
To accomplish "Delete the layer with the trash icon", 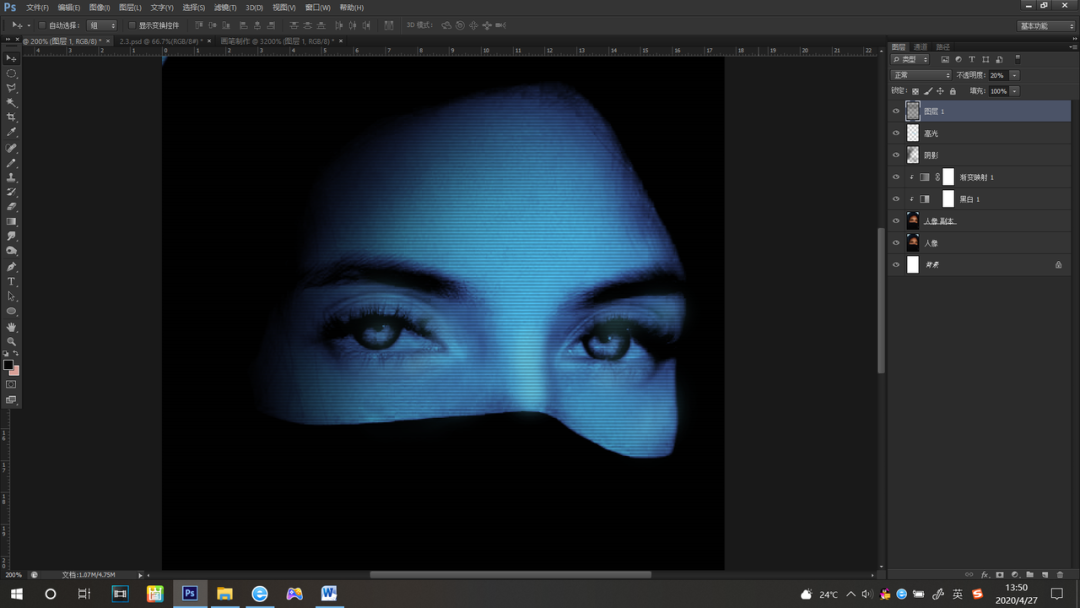I will [x=1060, y=574].
